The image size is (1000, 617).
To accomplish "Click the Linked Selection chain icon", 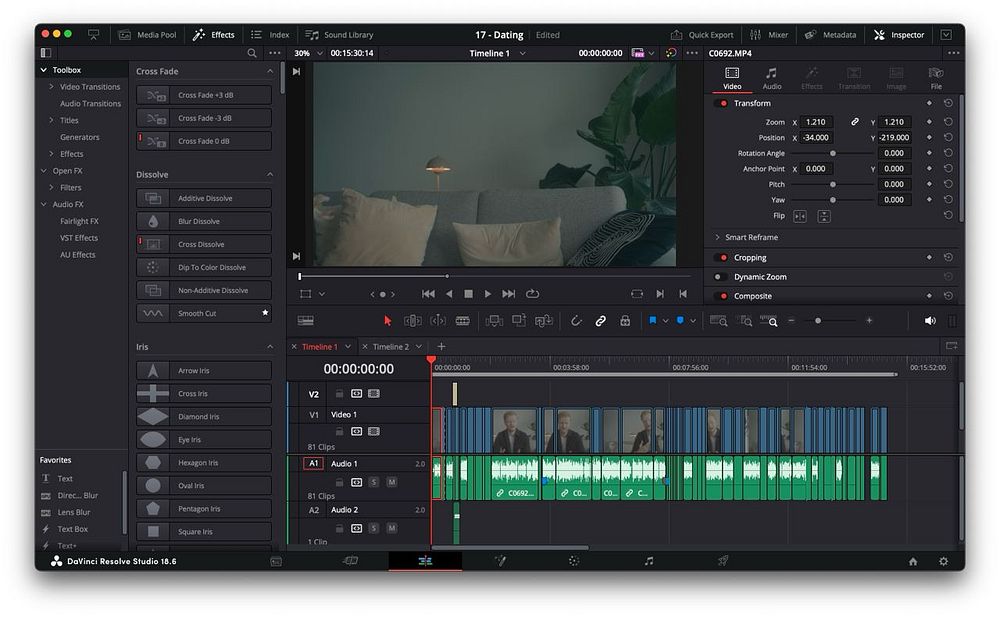I will point(600,321).
